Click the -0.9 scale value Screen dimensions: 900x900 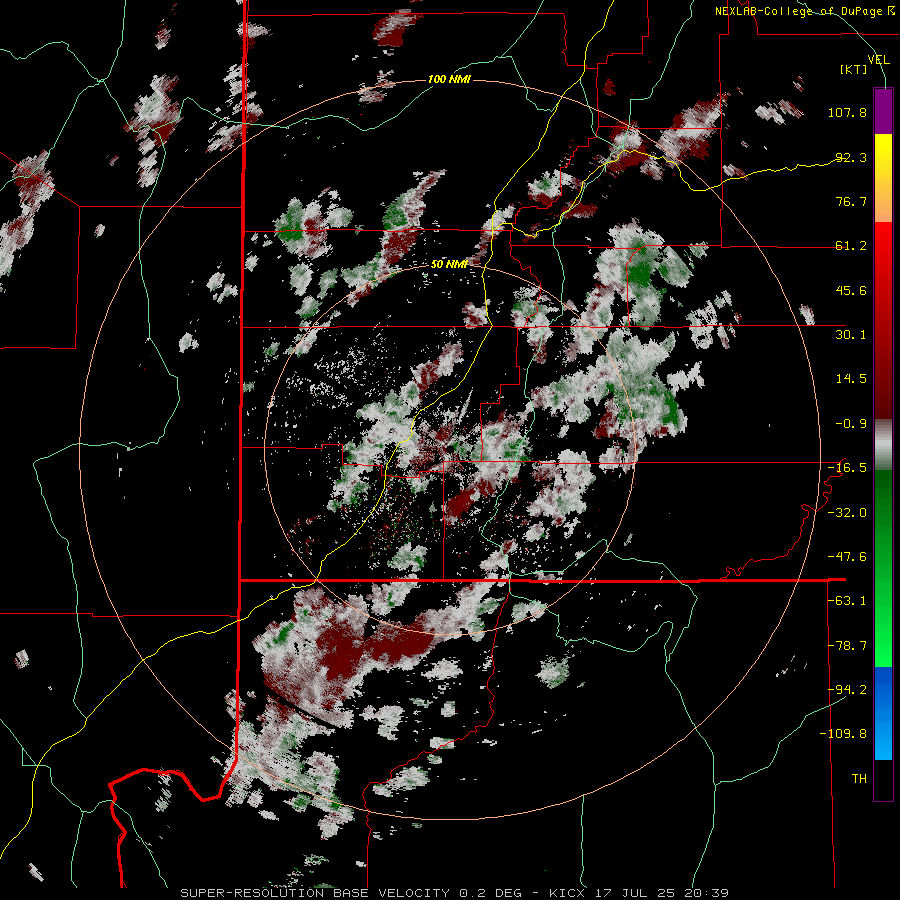[851, 424]
